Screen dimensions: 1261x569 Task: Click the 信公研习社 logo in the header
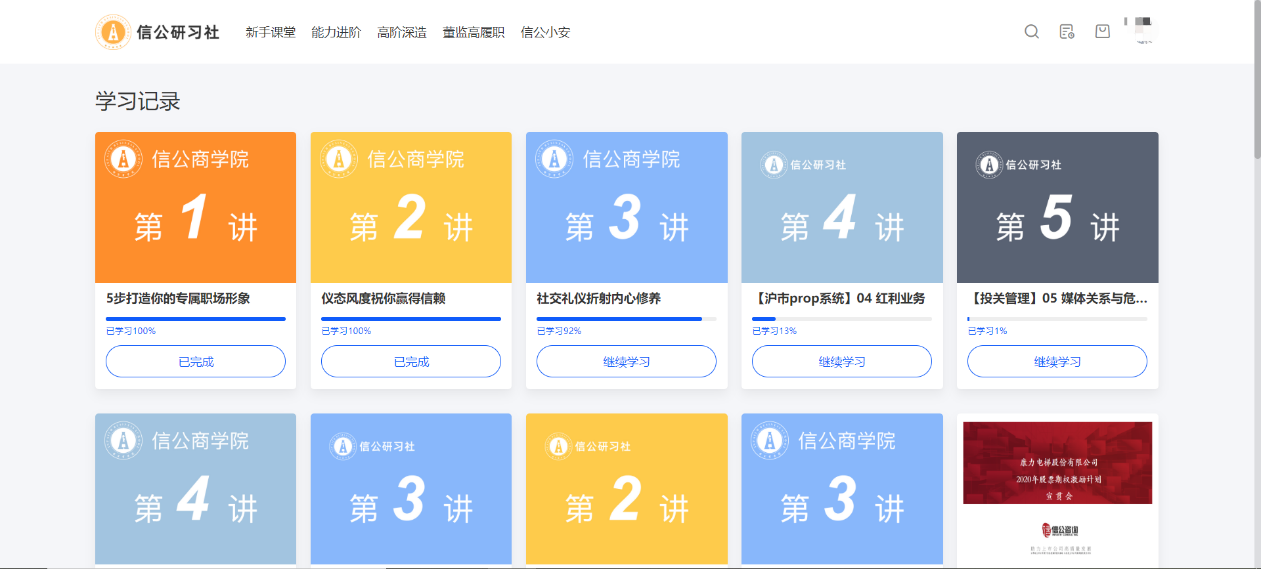157,32
